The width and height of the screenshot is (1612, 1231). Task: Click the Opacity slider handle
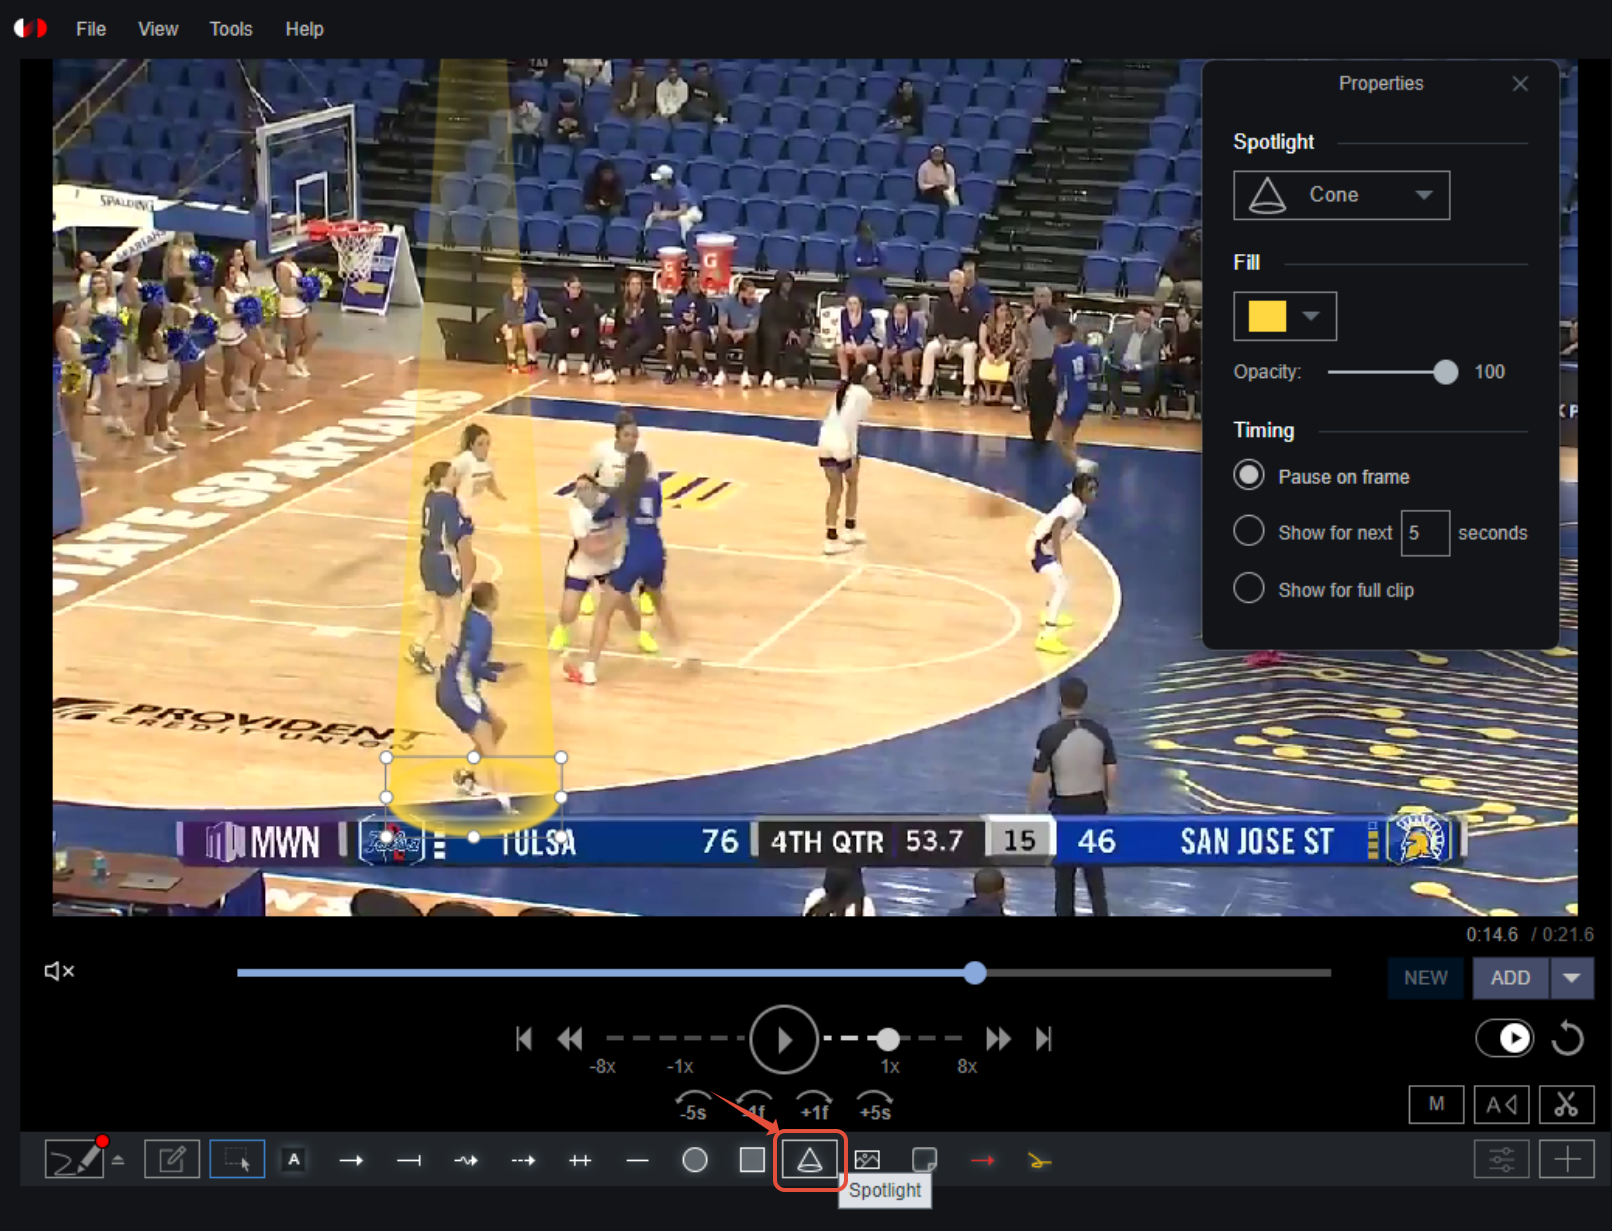(x=1445, y=372)
